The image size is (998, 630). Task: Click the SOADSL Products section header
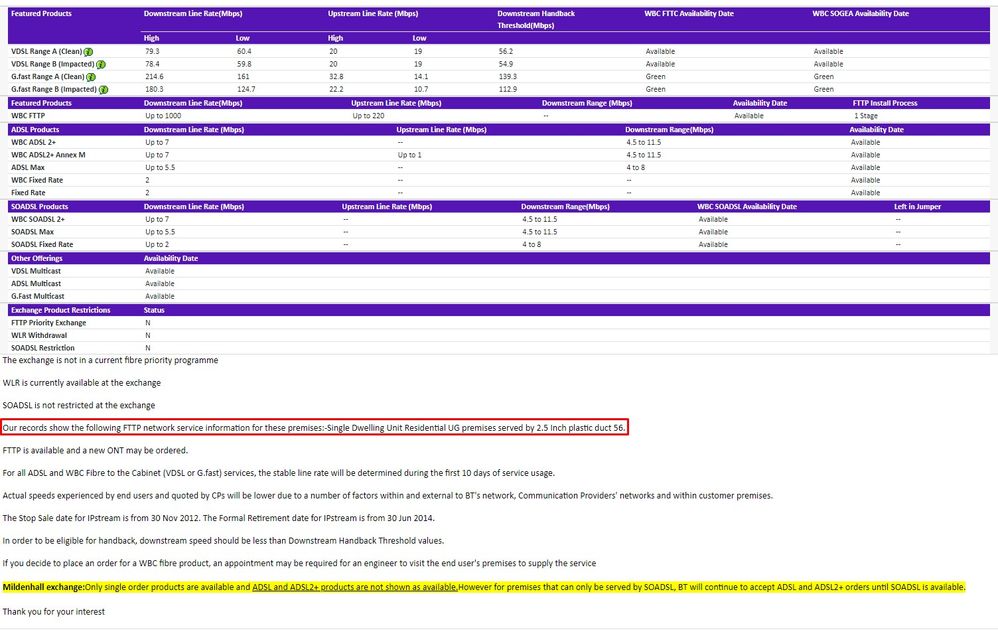(39, 206)
